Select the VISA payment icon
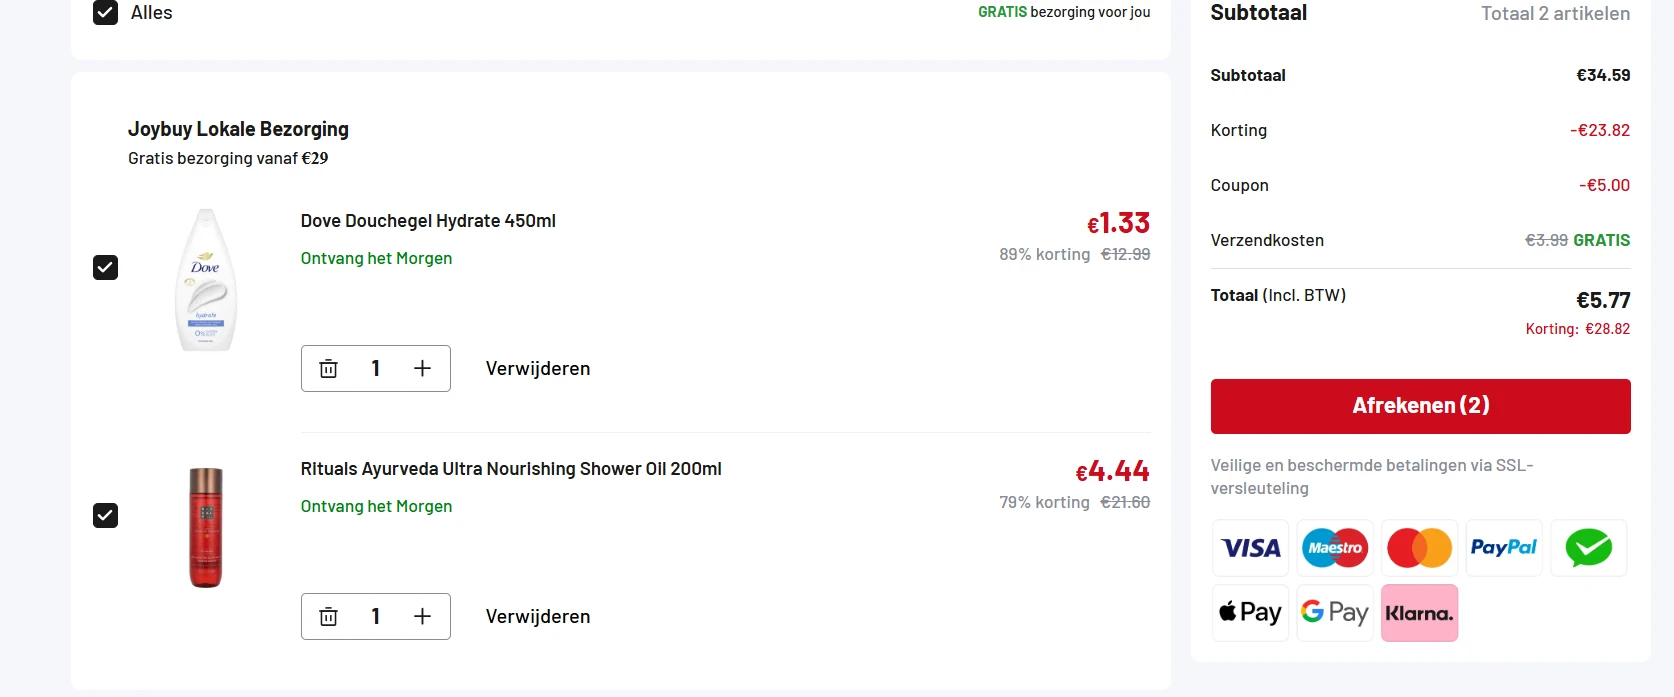This screenshot has height=697, width=1674. [x=1250, y=548]
